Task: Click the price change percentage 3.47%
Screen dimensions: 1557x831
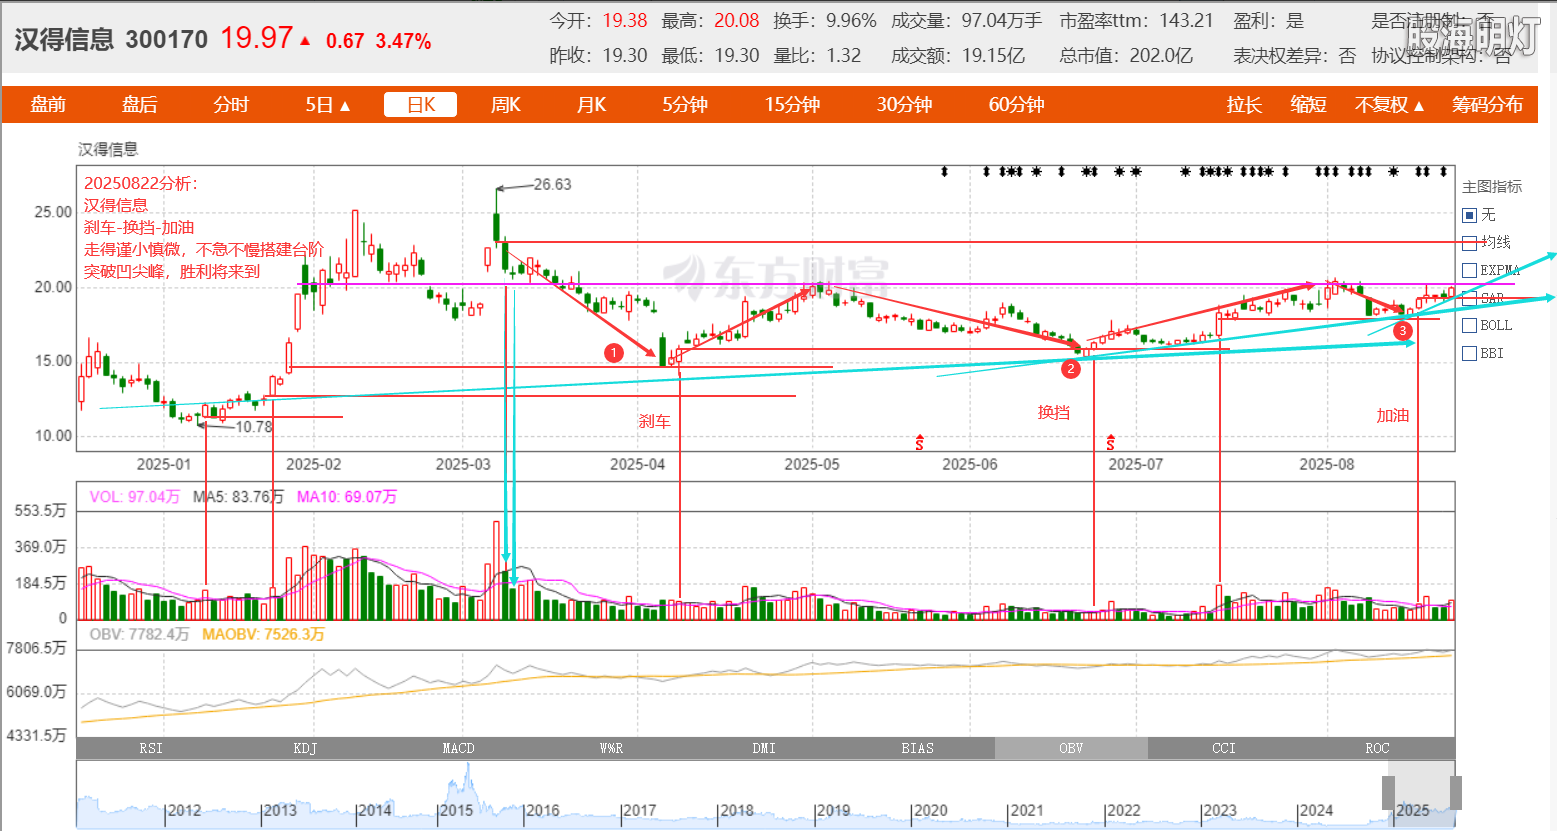Action: pos(404,41)
